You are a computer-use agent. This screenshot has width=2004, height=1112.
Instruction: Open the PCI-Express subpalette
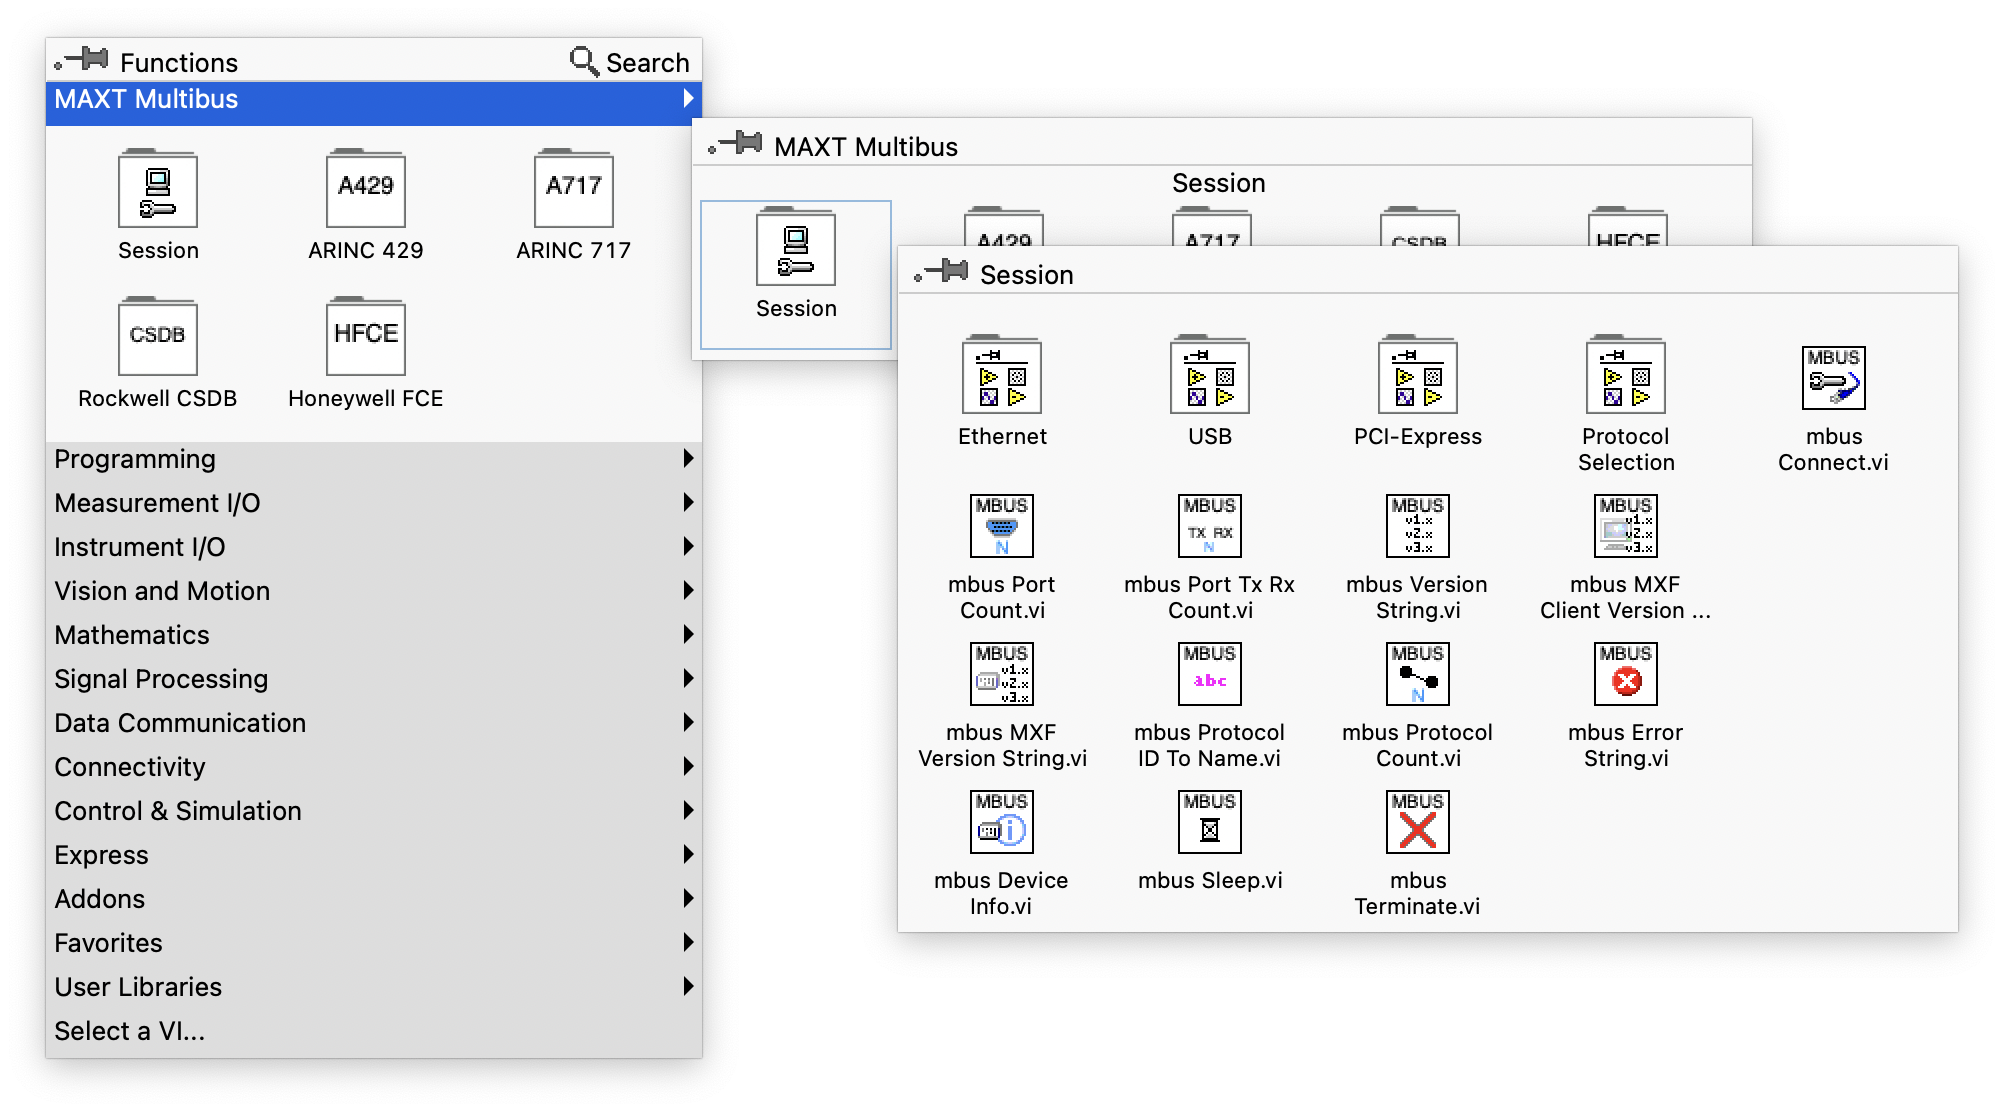1418,375
